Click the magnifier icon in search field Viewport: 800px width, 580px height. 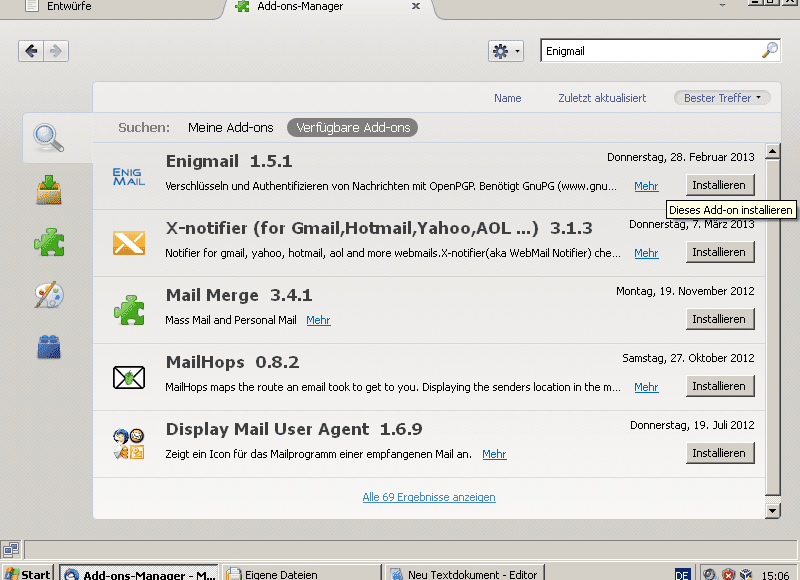pyautogui.click(x=769, y=50)
